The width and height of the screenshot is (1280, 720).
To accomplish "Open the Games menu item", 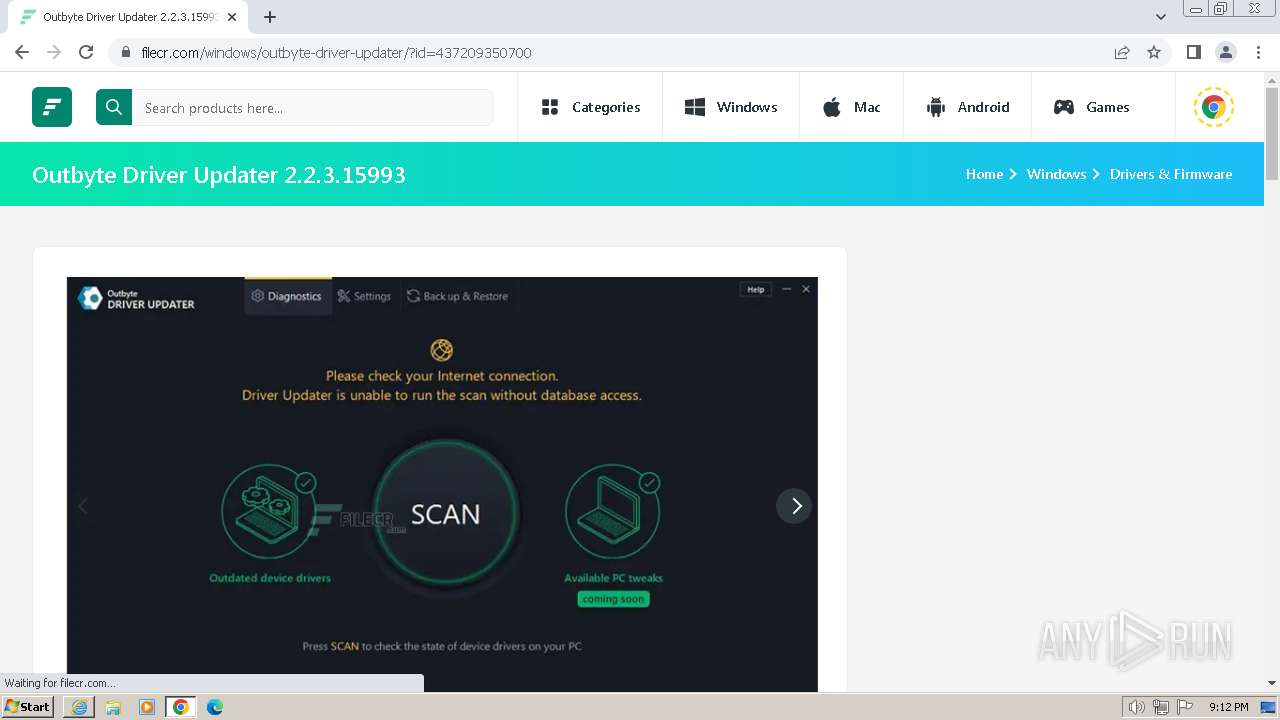I will (1091, 107).
